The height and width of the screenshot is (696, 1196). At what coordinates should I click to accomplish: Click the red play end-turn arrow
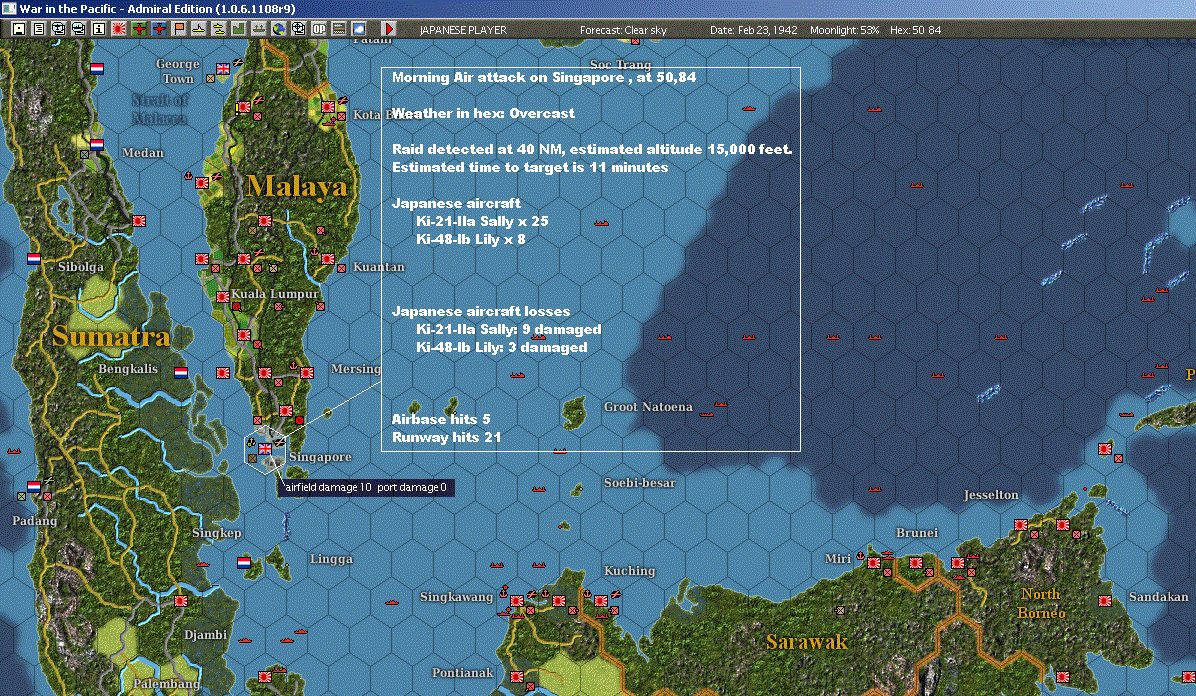[x=388, y=29]
